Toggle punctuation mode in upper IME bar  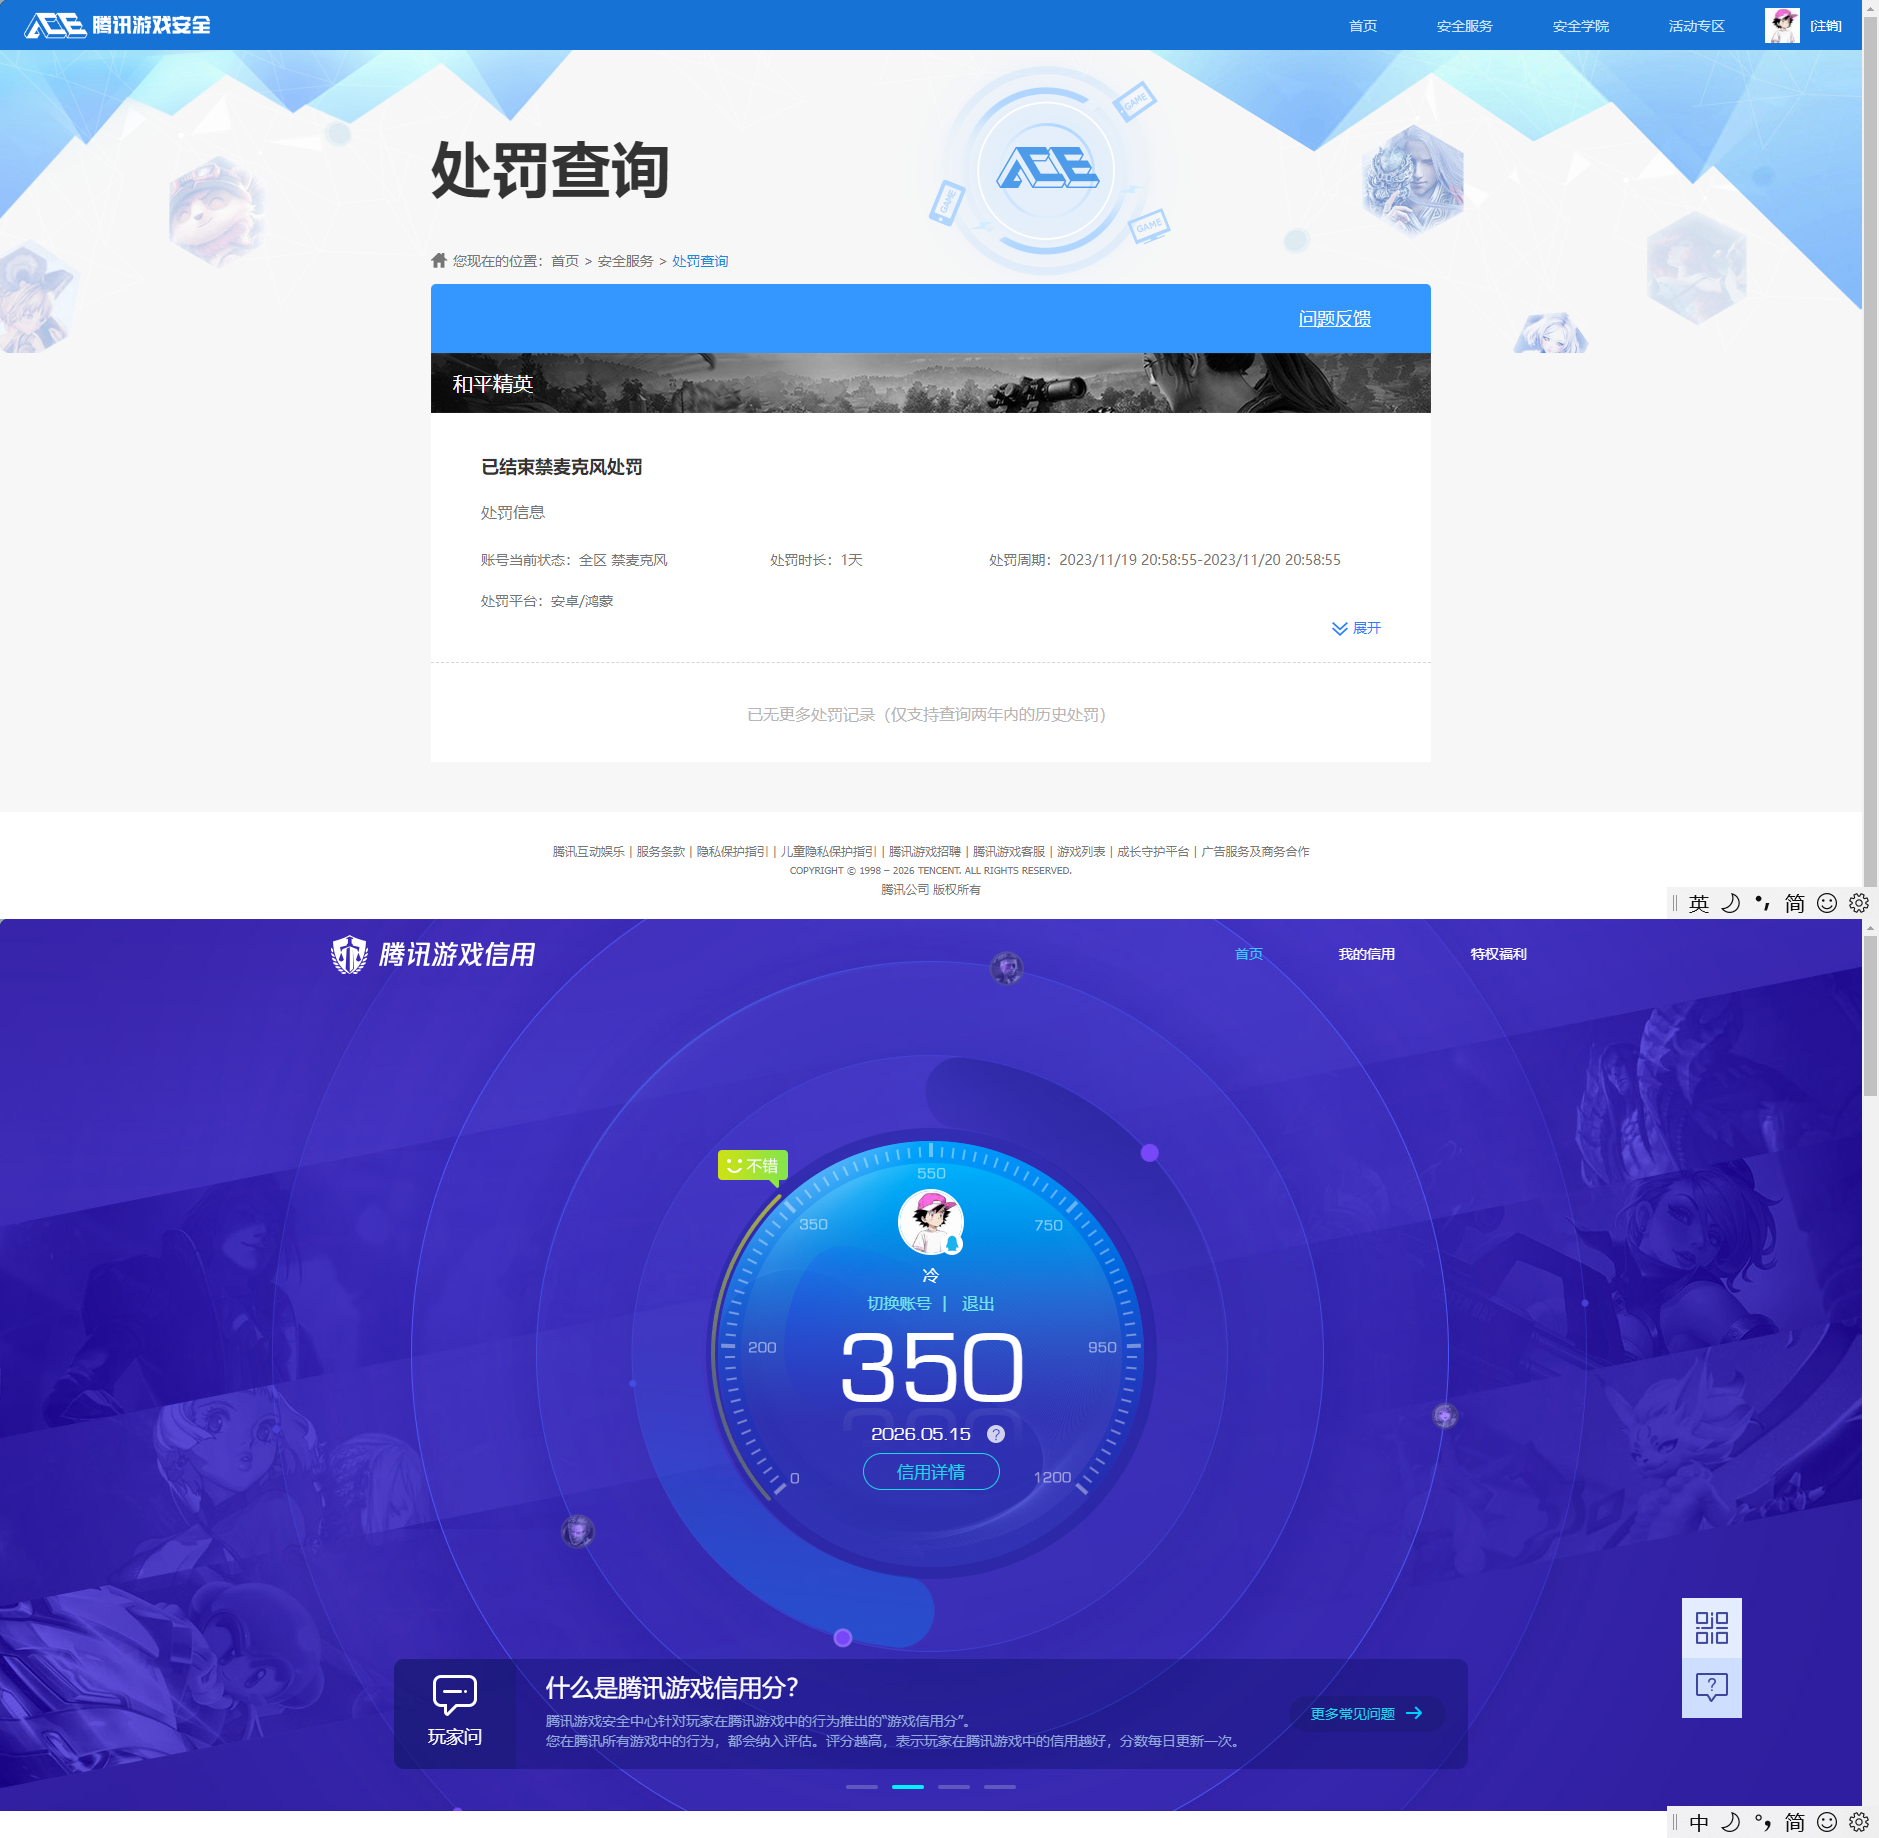click(x=1763, y=904)
